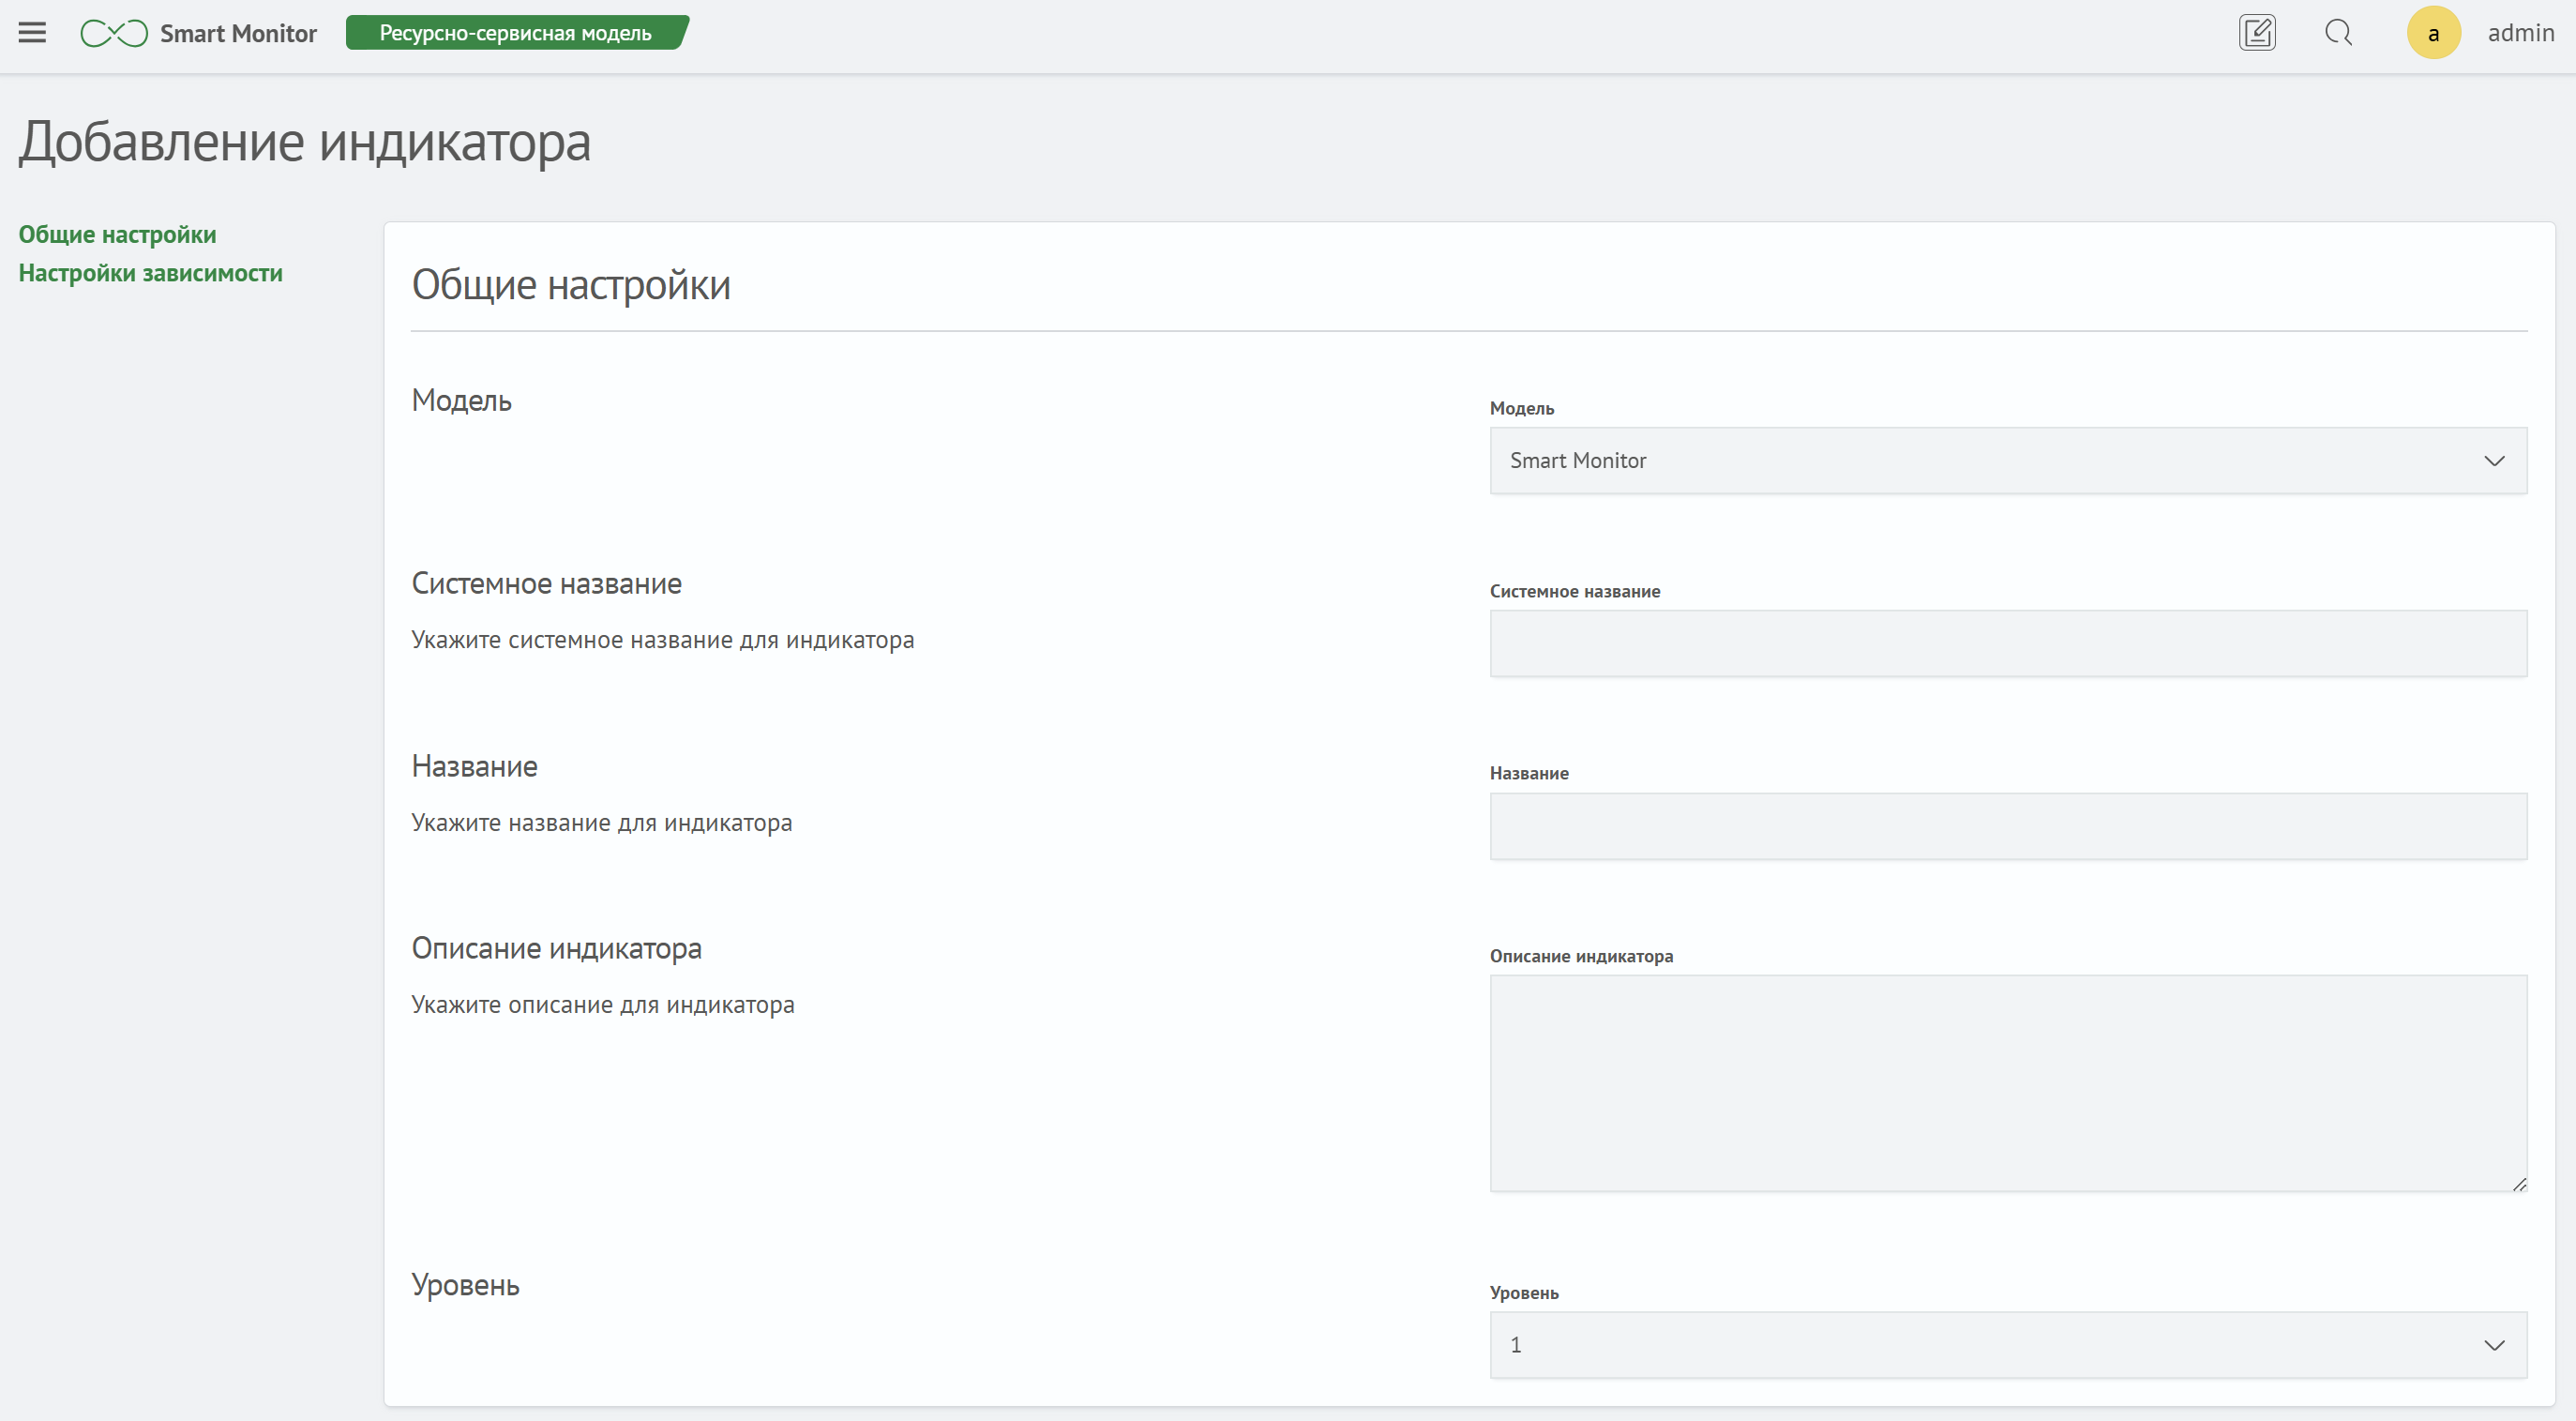This screenshot has height=1421, width=2576.
Task: Click into the Описание индикатора textarea
Action: coord(2008,1083)
